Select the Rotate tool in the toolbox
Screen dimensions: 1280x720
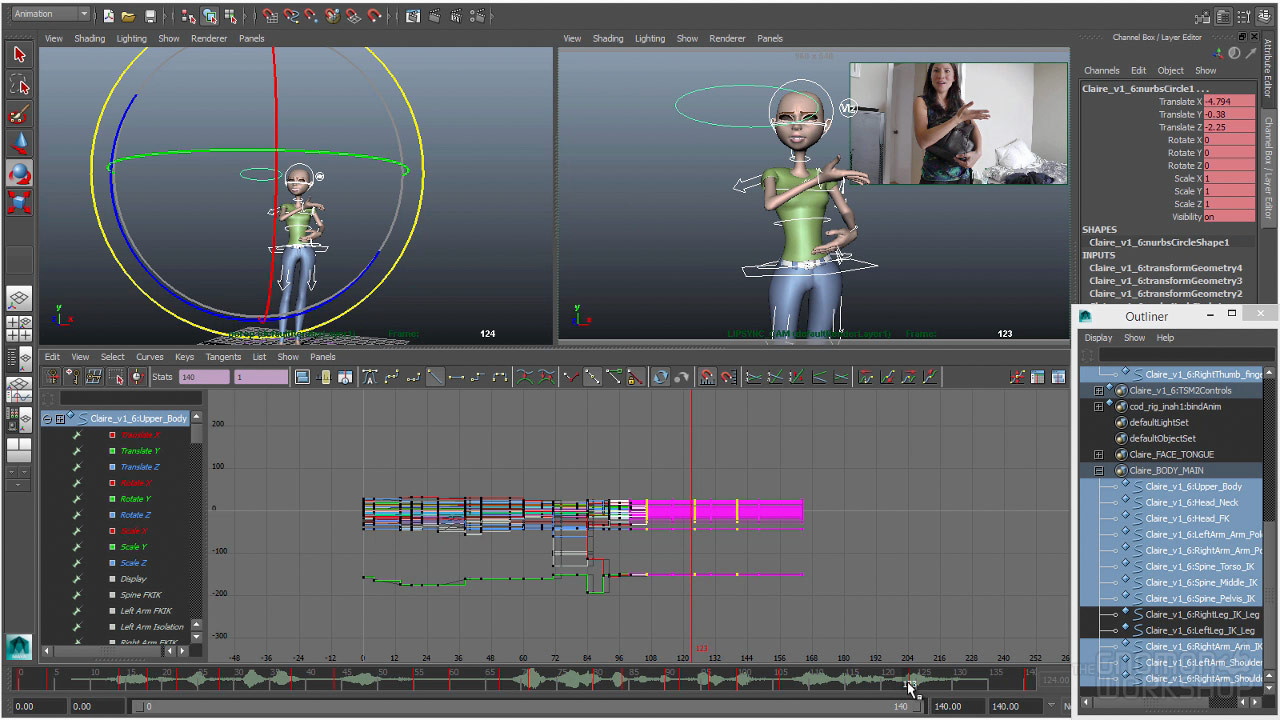19,174
